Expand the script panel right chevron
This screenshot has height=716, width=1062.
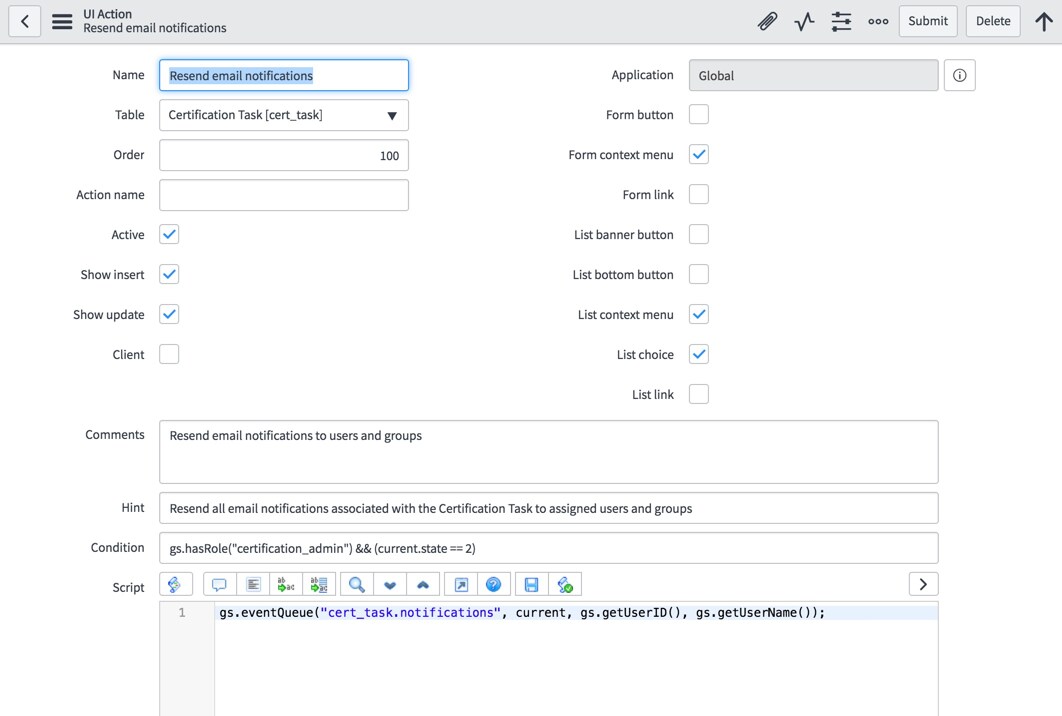923,584
